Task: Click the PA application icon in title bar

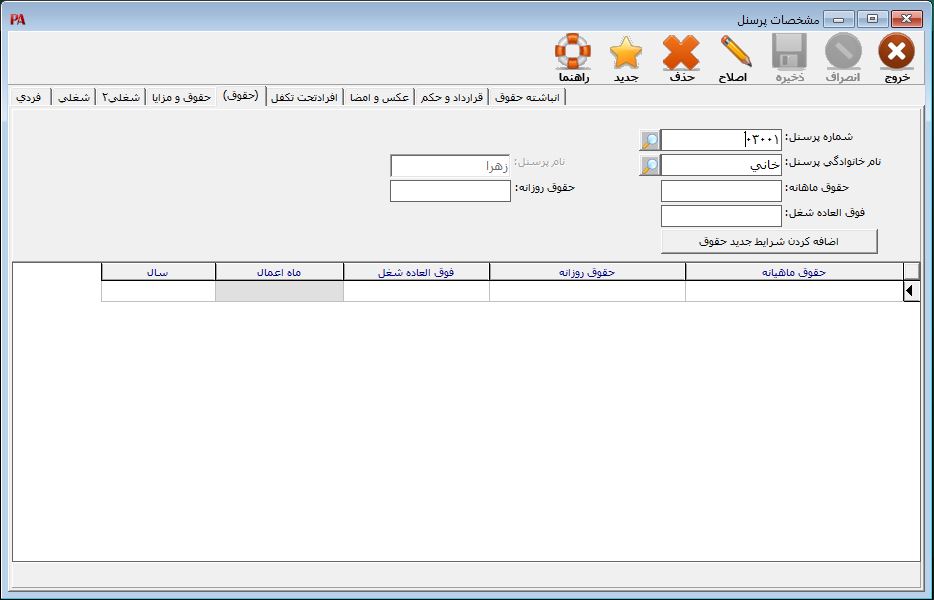Action: tap(17, 19)
